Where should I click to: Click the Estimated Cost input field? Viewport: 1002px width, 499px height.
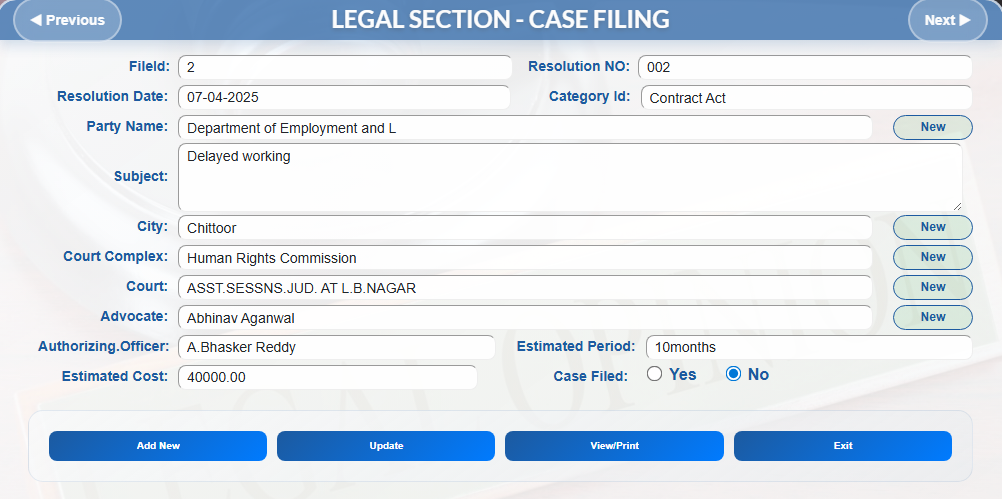tap(327, 378)
